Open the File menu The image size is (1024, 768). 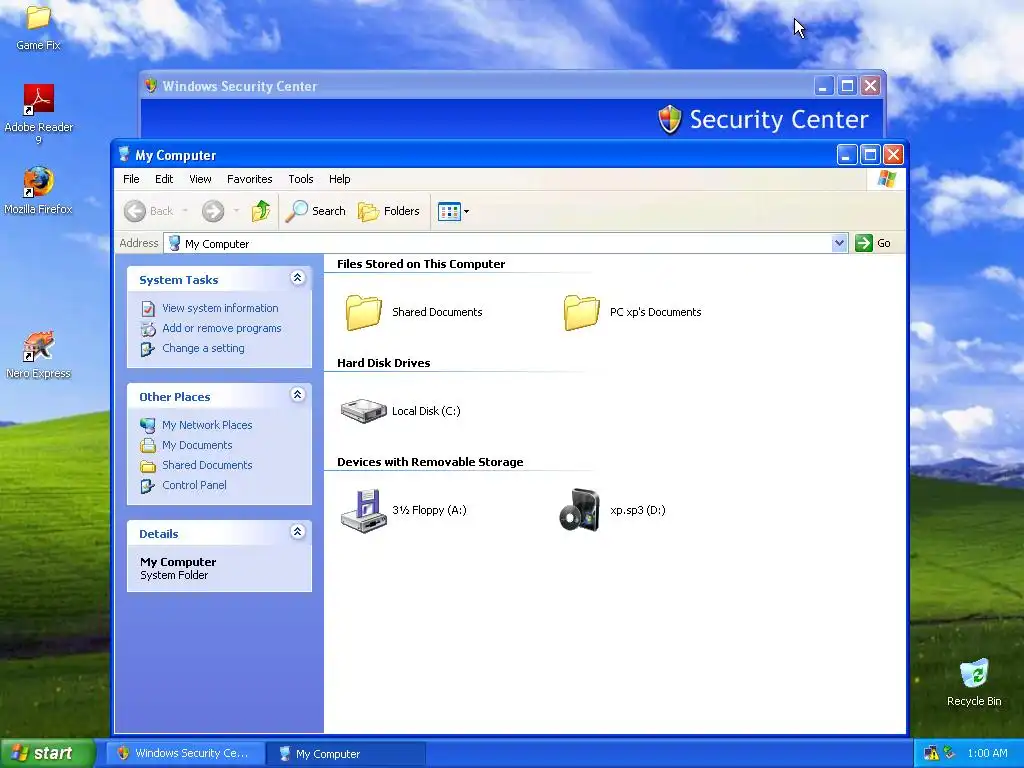coord(131,179)
